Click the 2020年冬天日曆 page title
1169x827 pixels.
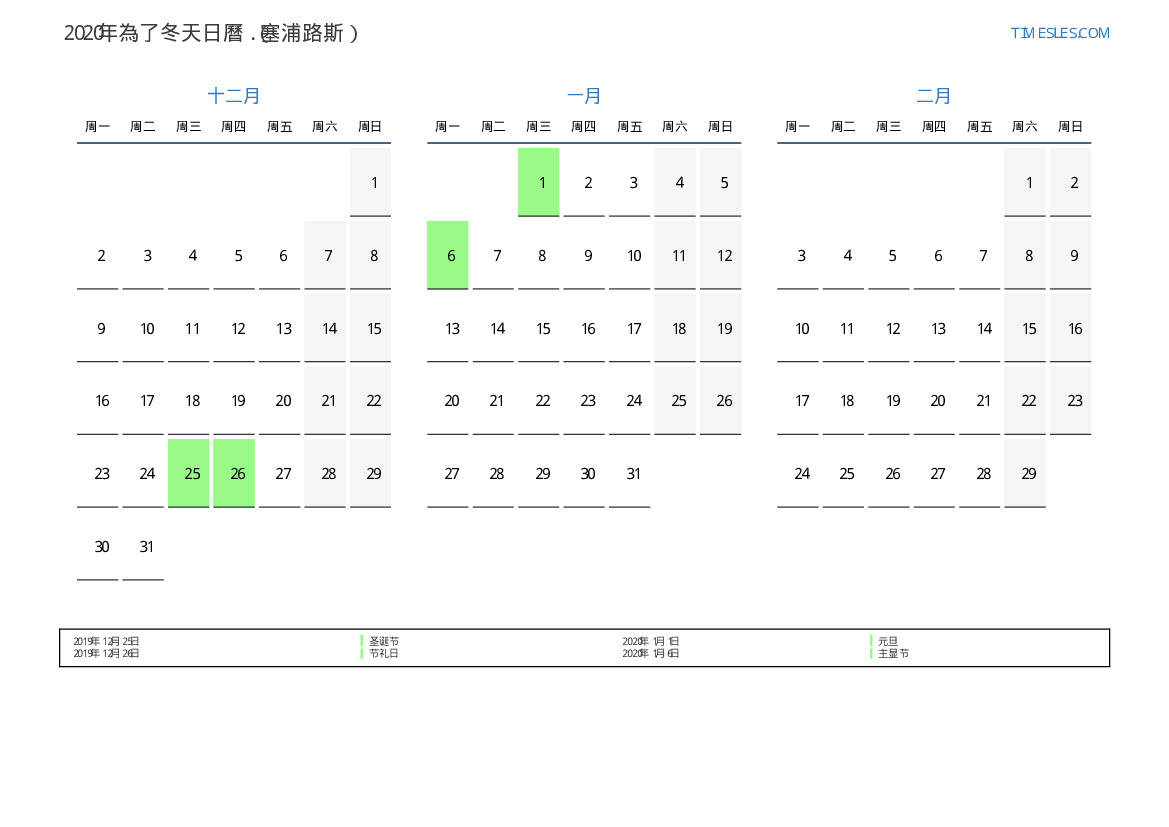point(211,33)
